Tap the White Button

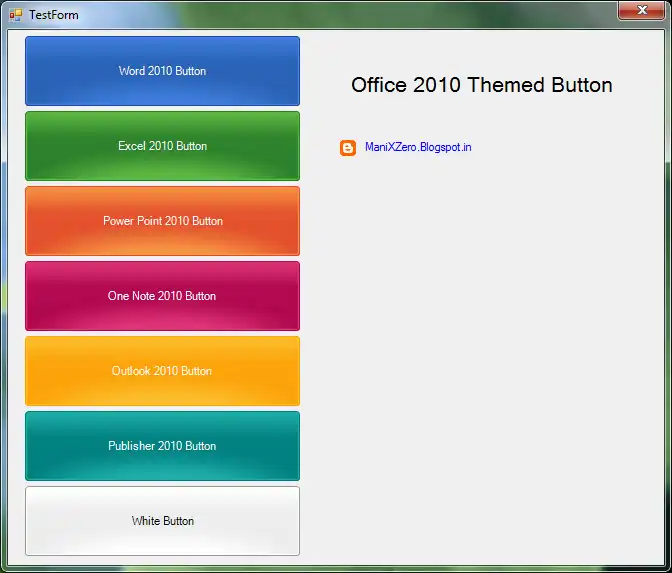162,521
